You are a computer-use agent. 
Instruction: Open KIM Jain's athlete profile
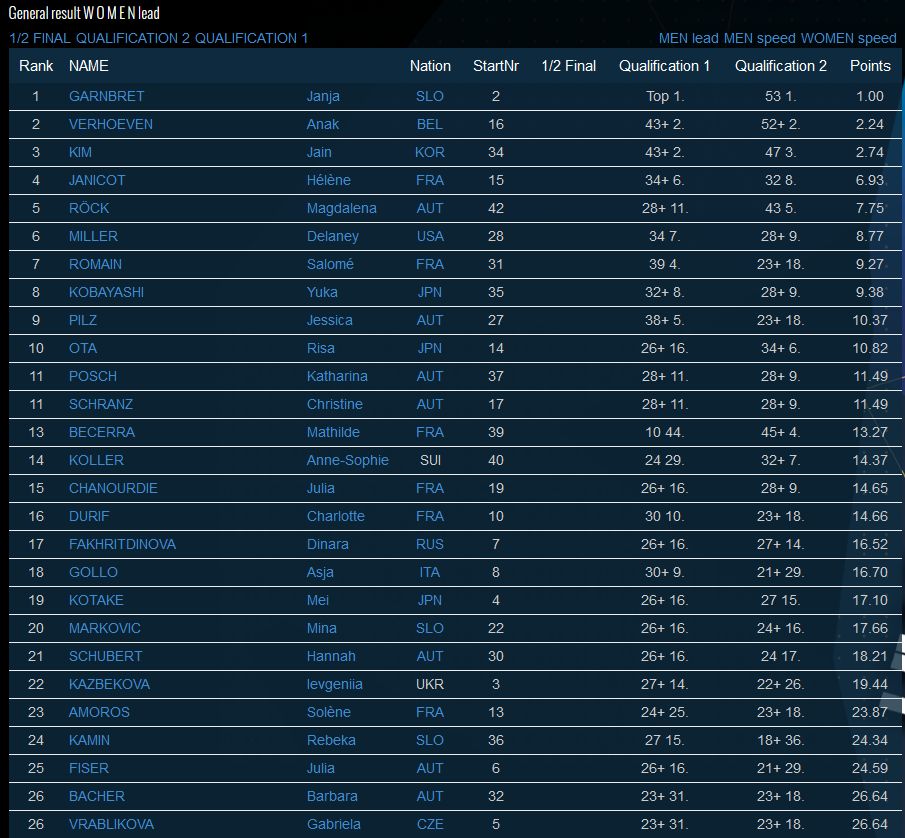click(x=81, y=152)
